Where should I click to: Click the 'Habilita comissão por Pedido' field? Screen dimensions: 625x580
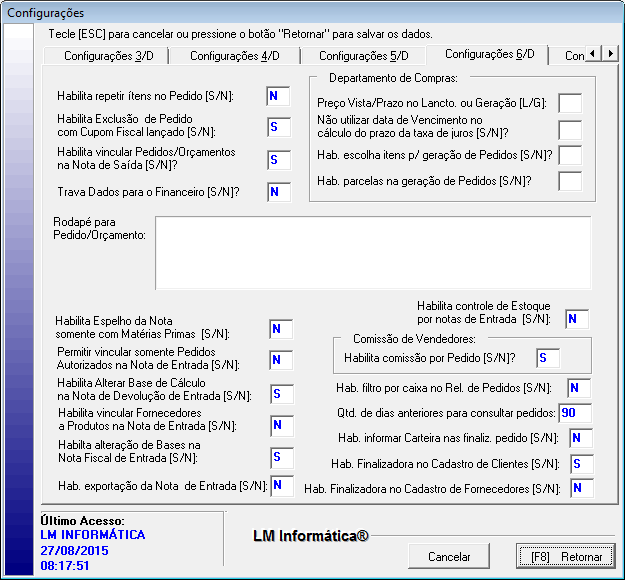tap(548, 358)
